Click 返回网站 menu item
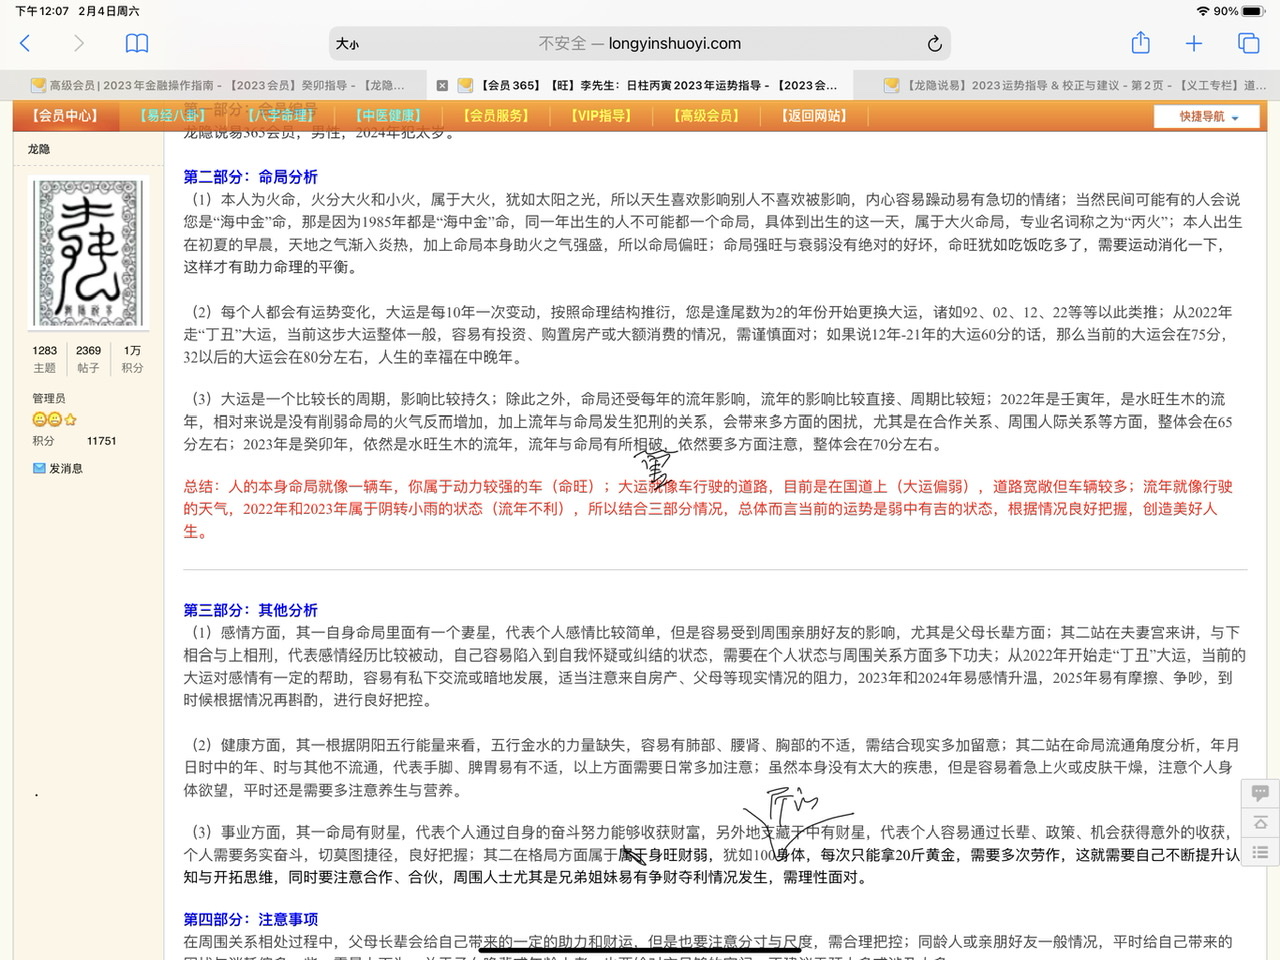The height and width of the screenshot is (960, 1280). 815,116
